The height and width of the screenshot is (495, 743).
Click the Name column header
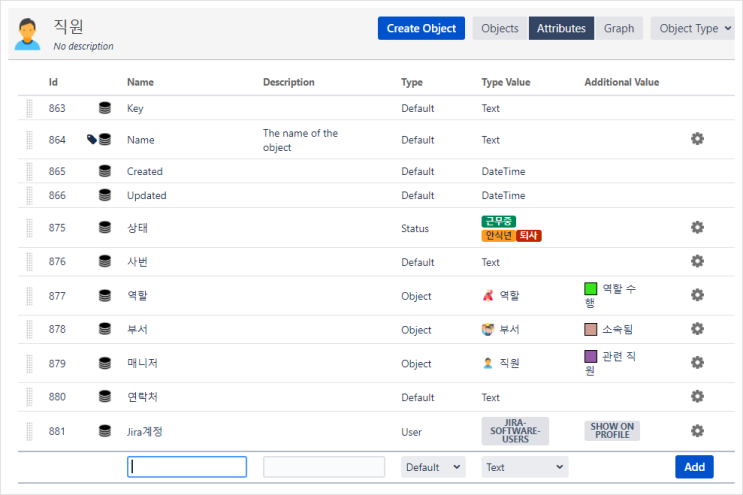click(x=140, y=82)
